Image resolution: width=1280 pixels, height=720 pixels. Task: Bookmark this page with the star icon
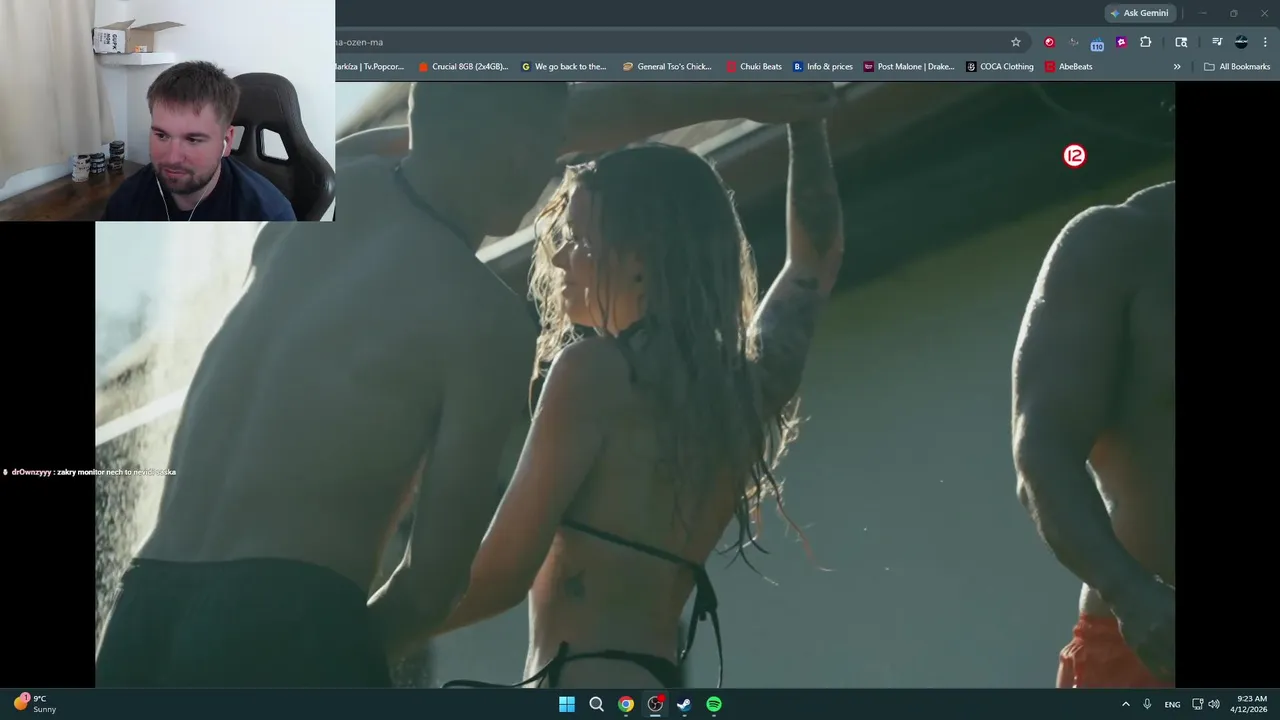(x=1016, y=42)
